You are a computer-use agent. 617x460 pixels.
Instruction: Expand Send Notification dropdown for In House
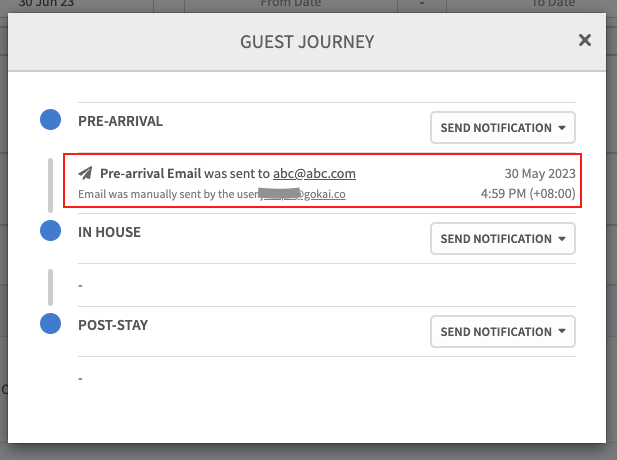point(503,239)
